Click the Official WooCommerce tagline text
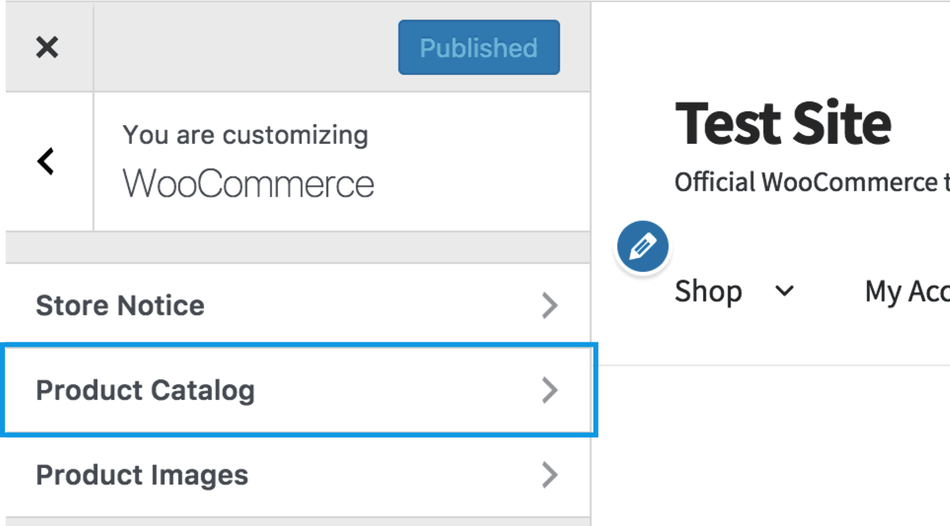 point(811,182)
